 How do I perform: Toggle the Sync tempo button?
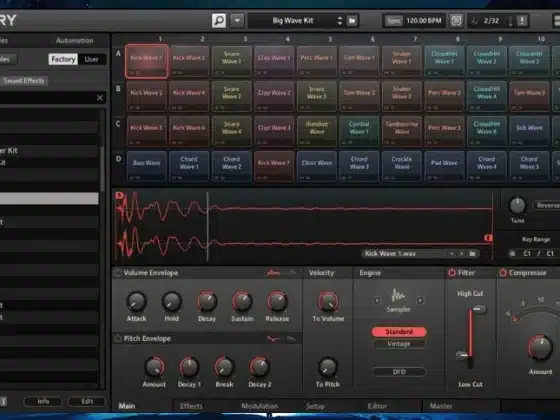point(394,21)
